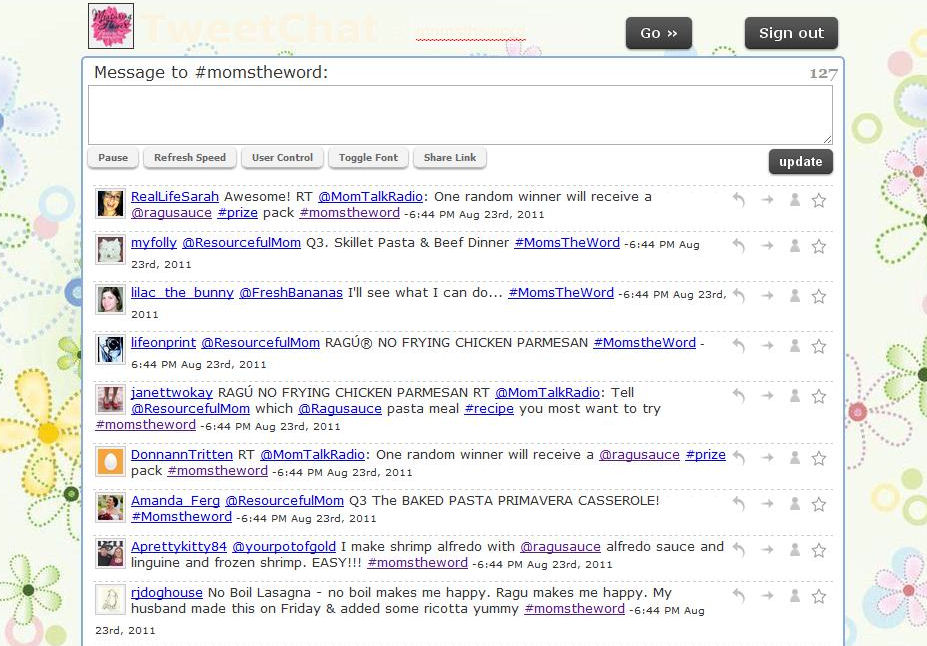Image resolution: width=927 pixels, height=646 pixels.
Task: Toggle Font size of the chat
Action: point(368,158)
